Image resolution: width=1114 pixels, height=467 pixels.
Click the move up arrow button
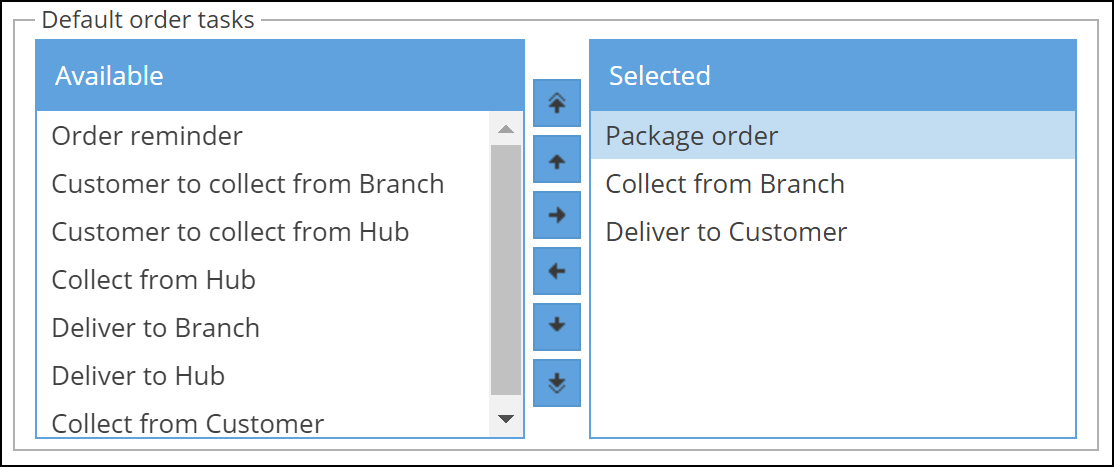557,159
